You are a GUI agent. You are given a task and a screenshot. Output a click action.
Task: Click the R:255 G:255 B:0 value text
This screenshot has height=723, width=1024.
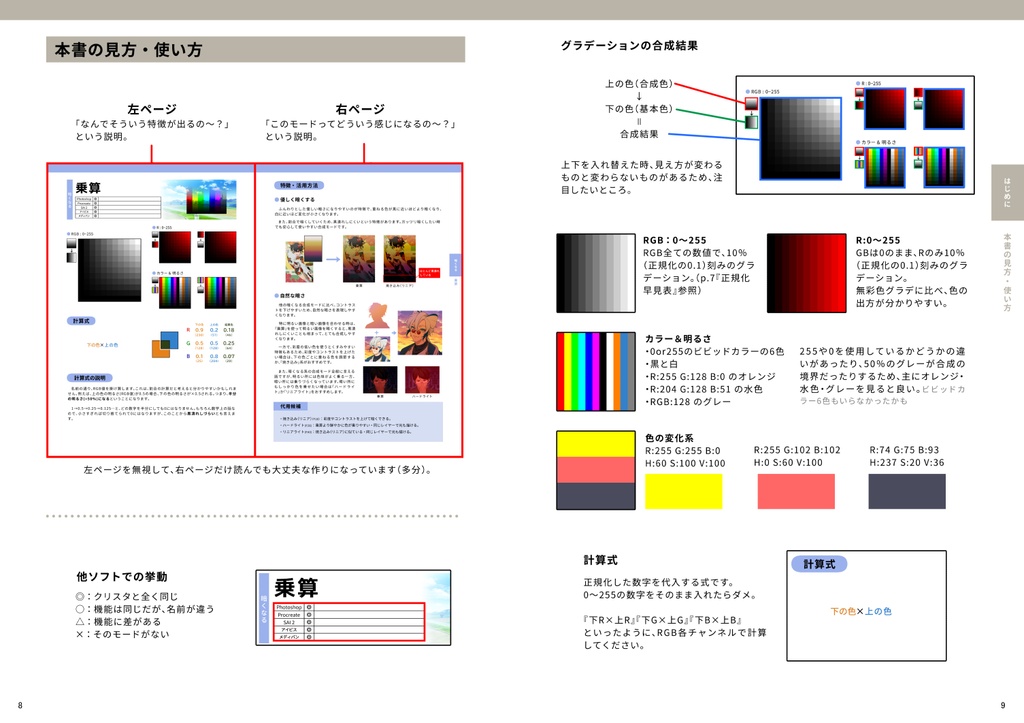(x=682, y=451)
